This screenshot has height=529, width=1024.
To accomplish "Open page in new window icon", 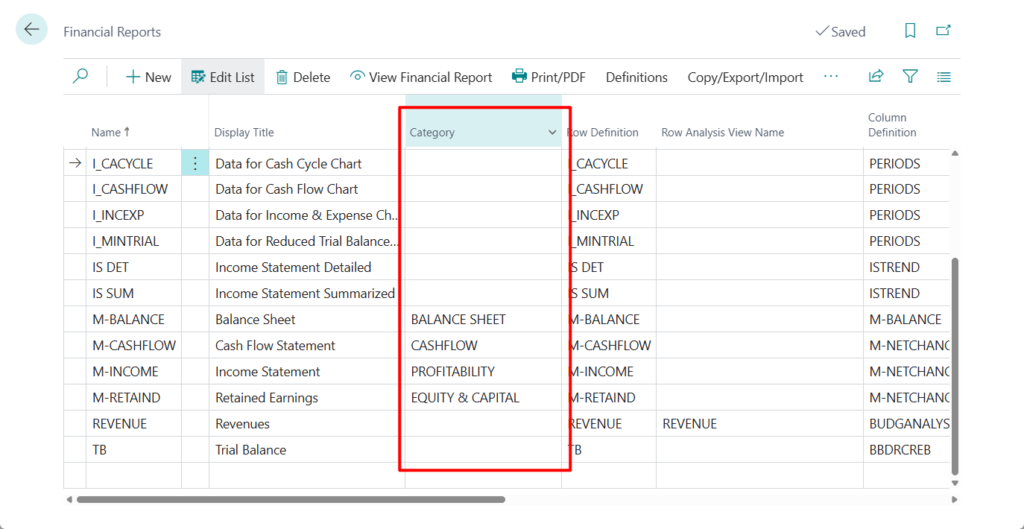I will click(943, 31).
